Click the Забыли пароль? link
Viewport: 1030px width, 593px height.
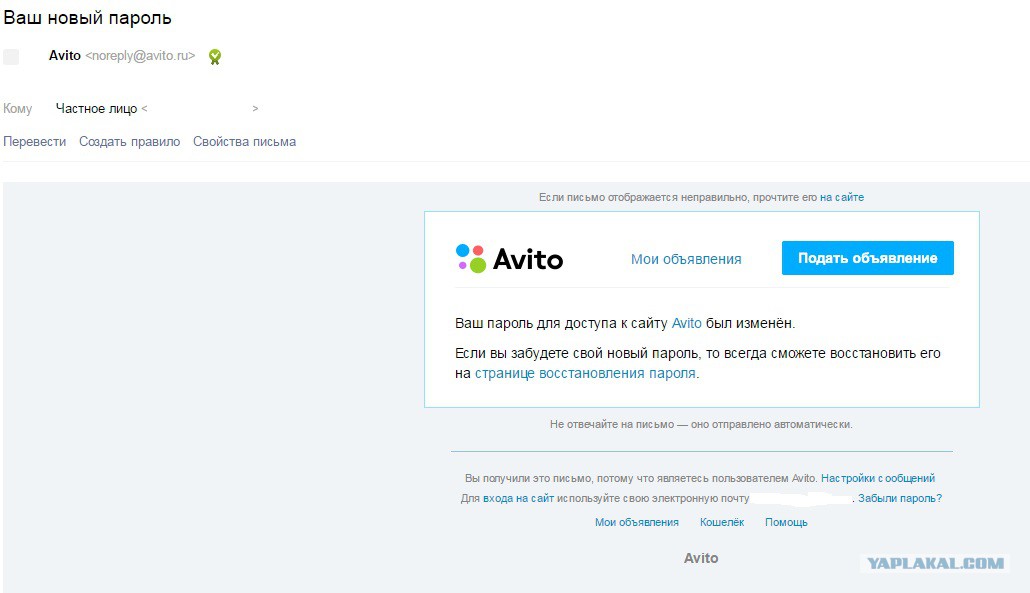coord(900,498)
